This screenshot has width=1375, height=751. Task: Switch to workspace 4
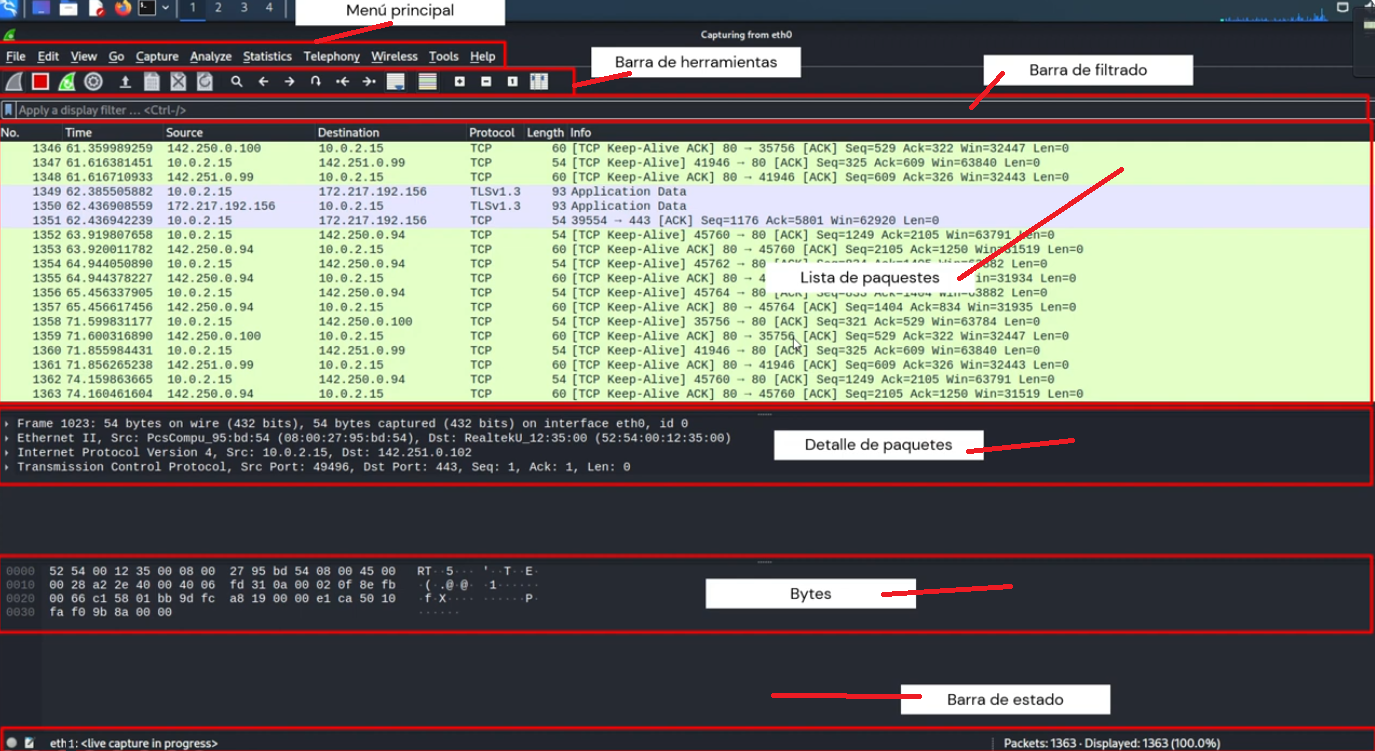pos(268,8)
